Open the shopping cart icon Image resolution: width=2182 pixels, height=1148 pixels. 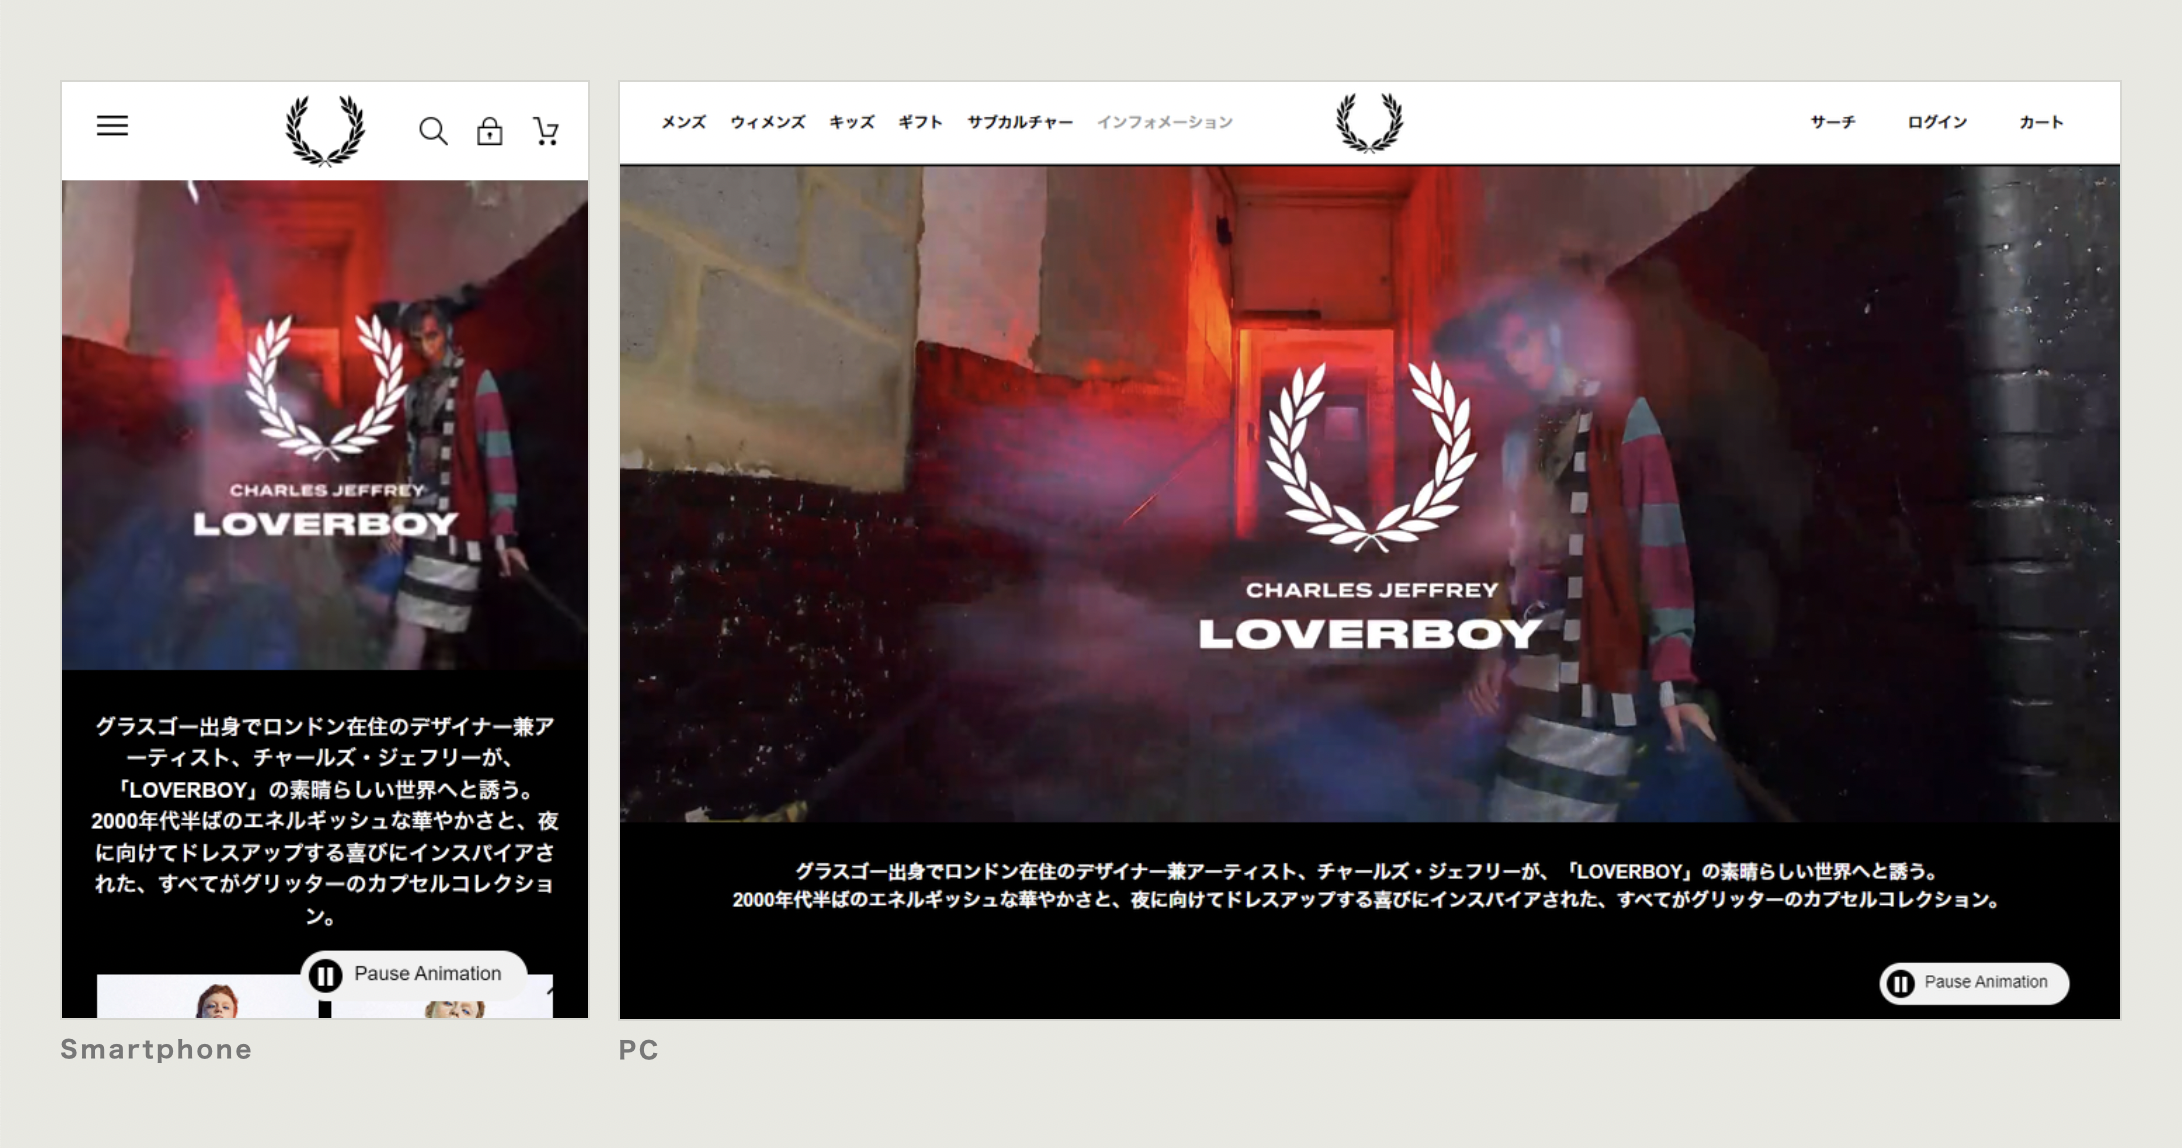click(546, 131)
